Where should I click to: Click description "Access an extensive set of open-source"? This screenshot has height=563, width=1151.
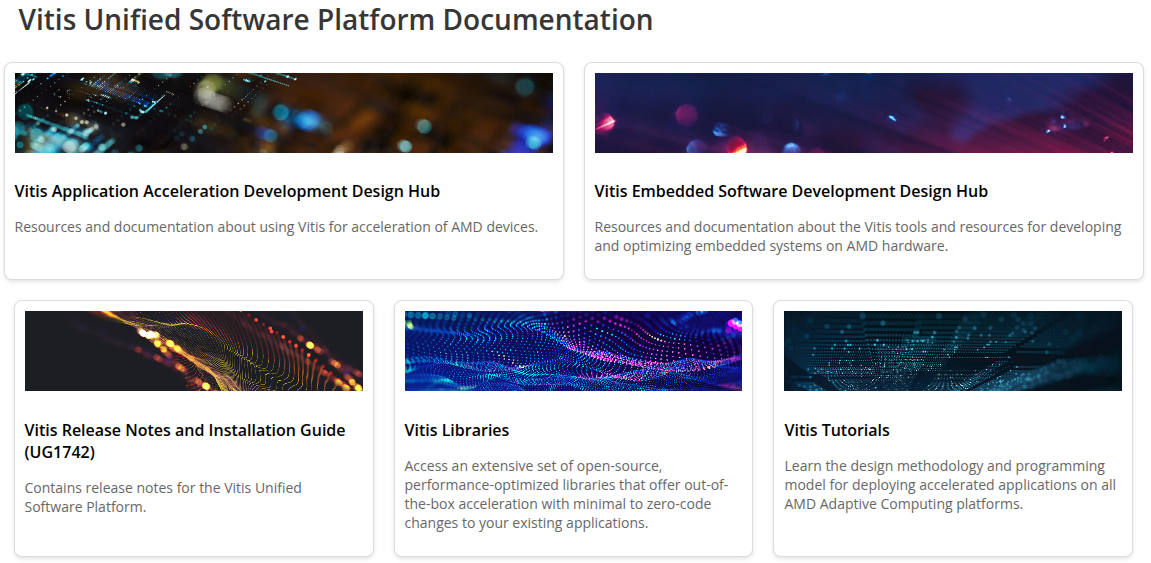(x=566, y=495)
